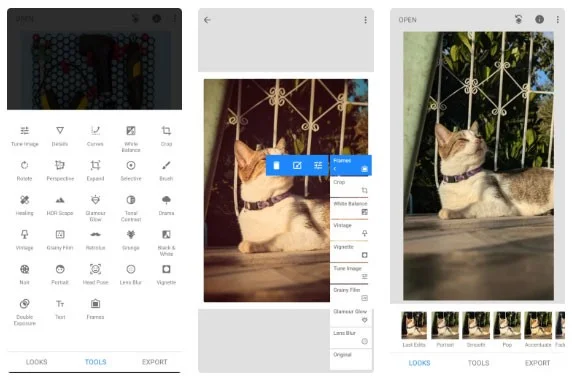
Task: Delete the Frames edit with trash icon
Action: pos(276,166)
